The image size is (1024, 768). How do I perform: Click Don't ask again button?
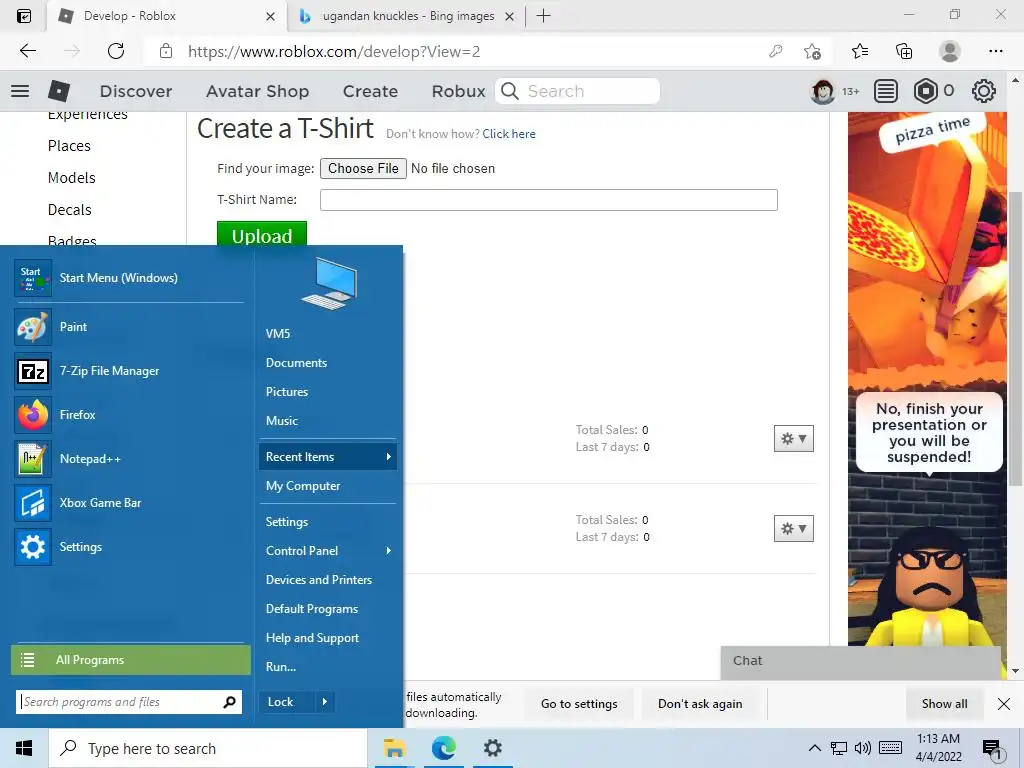point(700,704)
